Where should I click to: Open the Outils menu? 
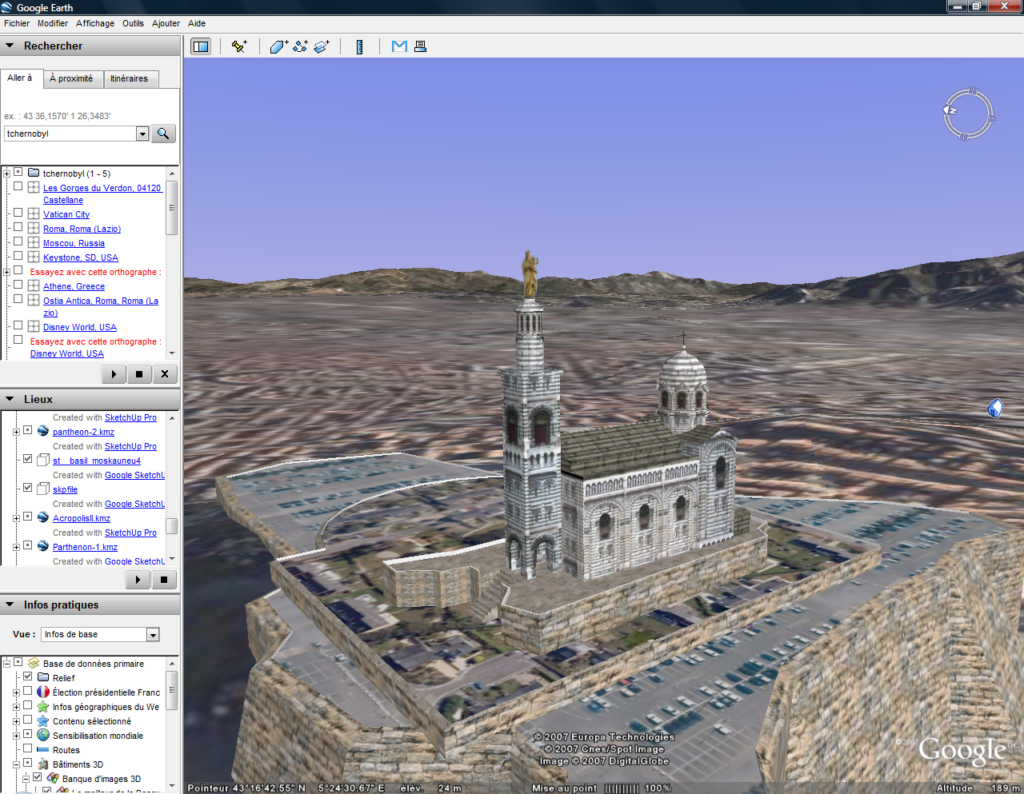133,23
